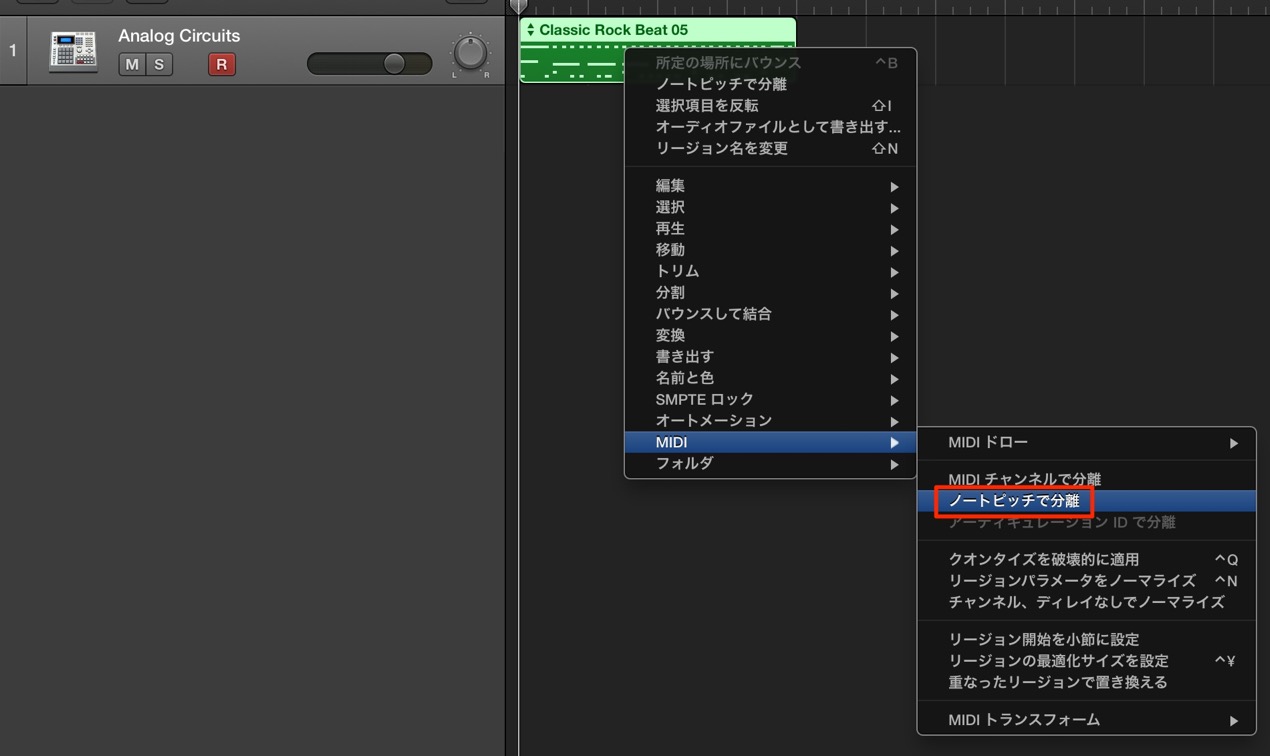Click the loop arrows icon on Classic Rock Beat 05
Viewport: 1270px width, 756px height.
(x=530, y=30)
